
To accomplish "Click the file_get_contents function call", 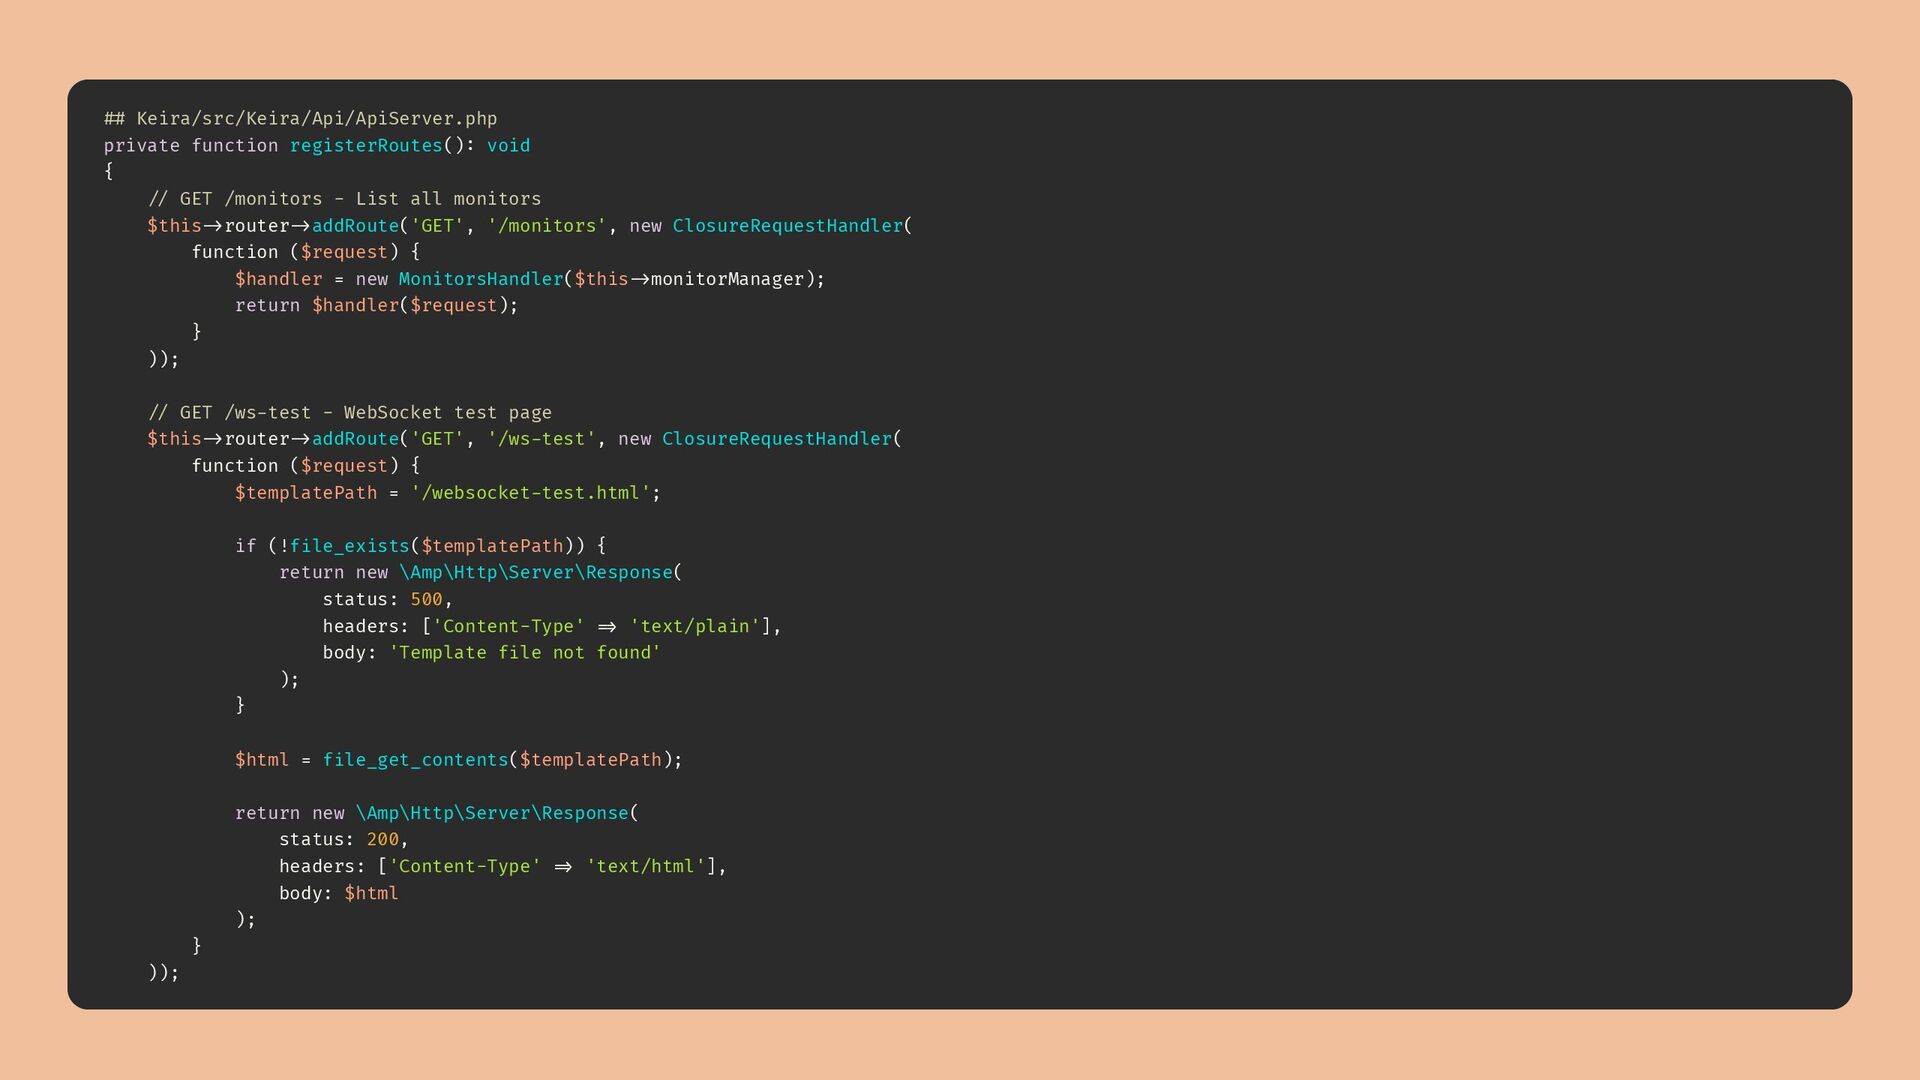I will [x=415, y=760].
